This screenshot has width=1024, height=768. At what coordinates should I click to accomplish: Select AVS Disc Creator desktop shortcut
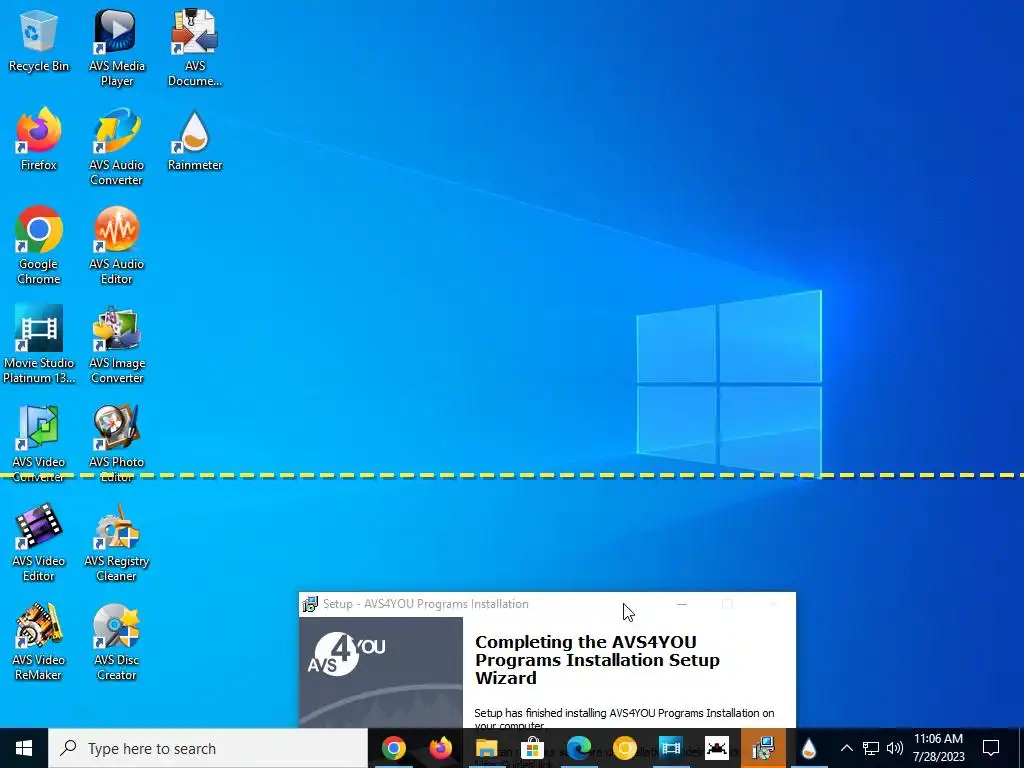coord(116,643)
